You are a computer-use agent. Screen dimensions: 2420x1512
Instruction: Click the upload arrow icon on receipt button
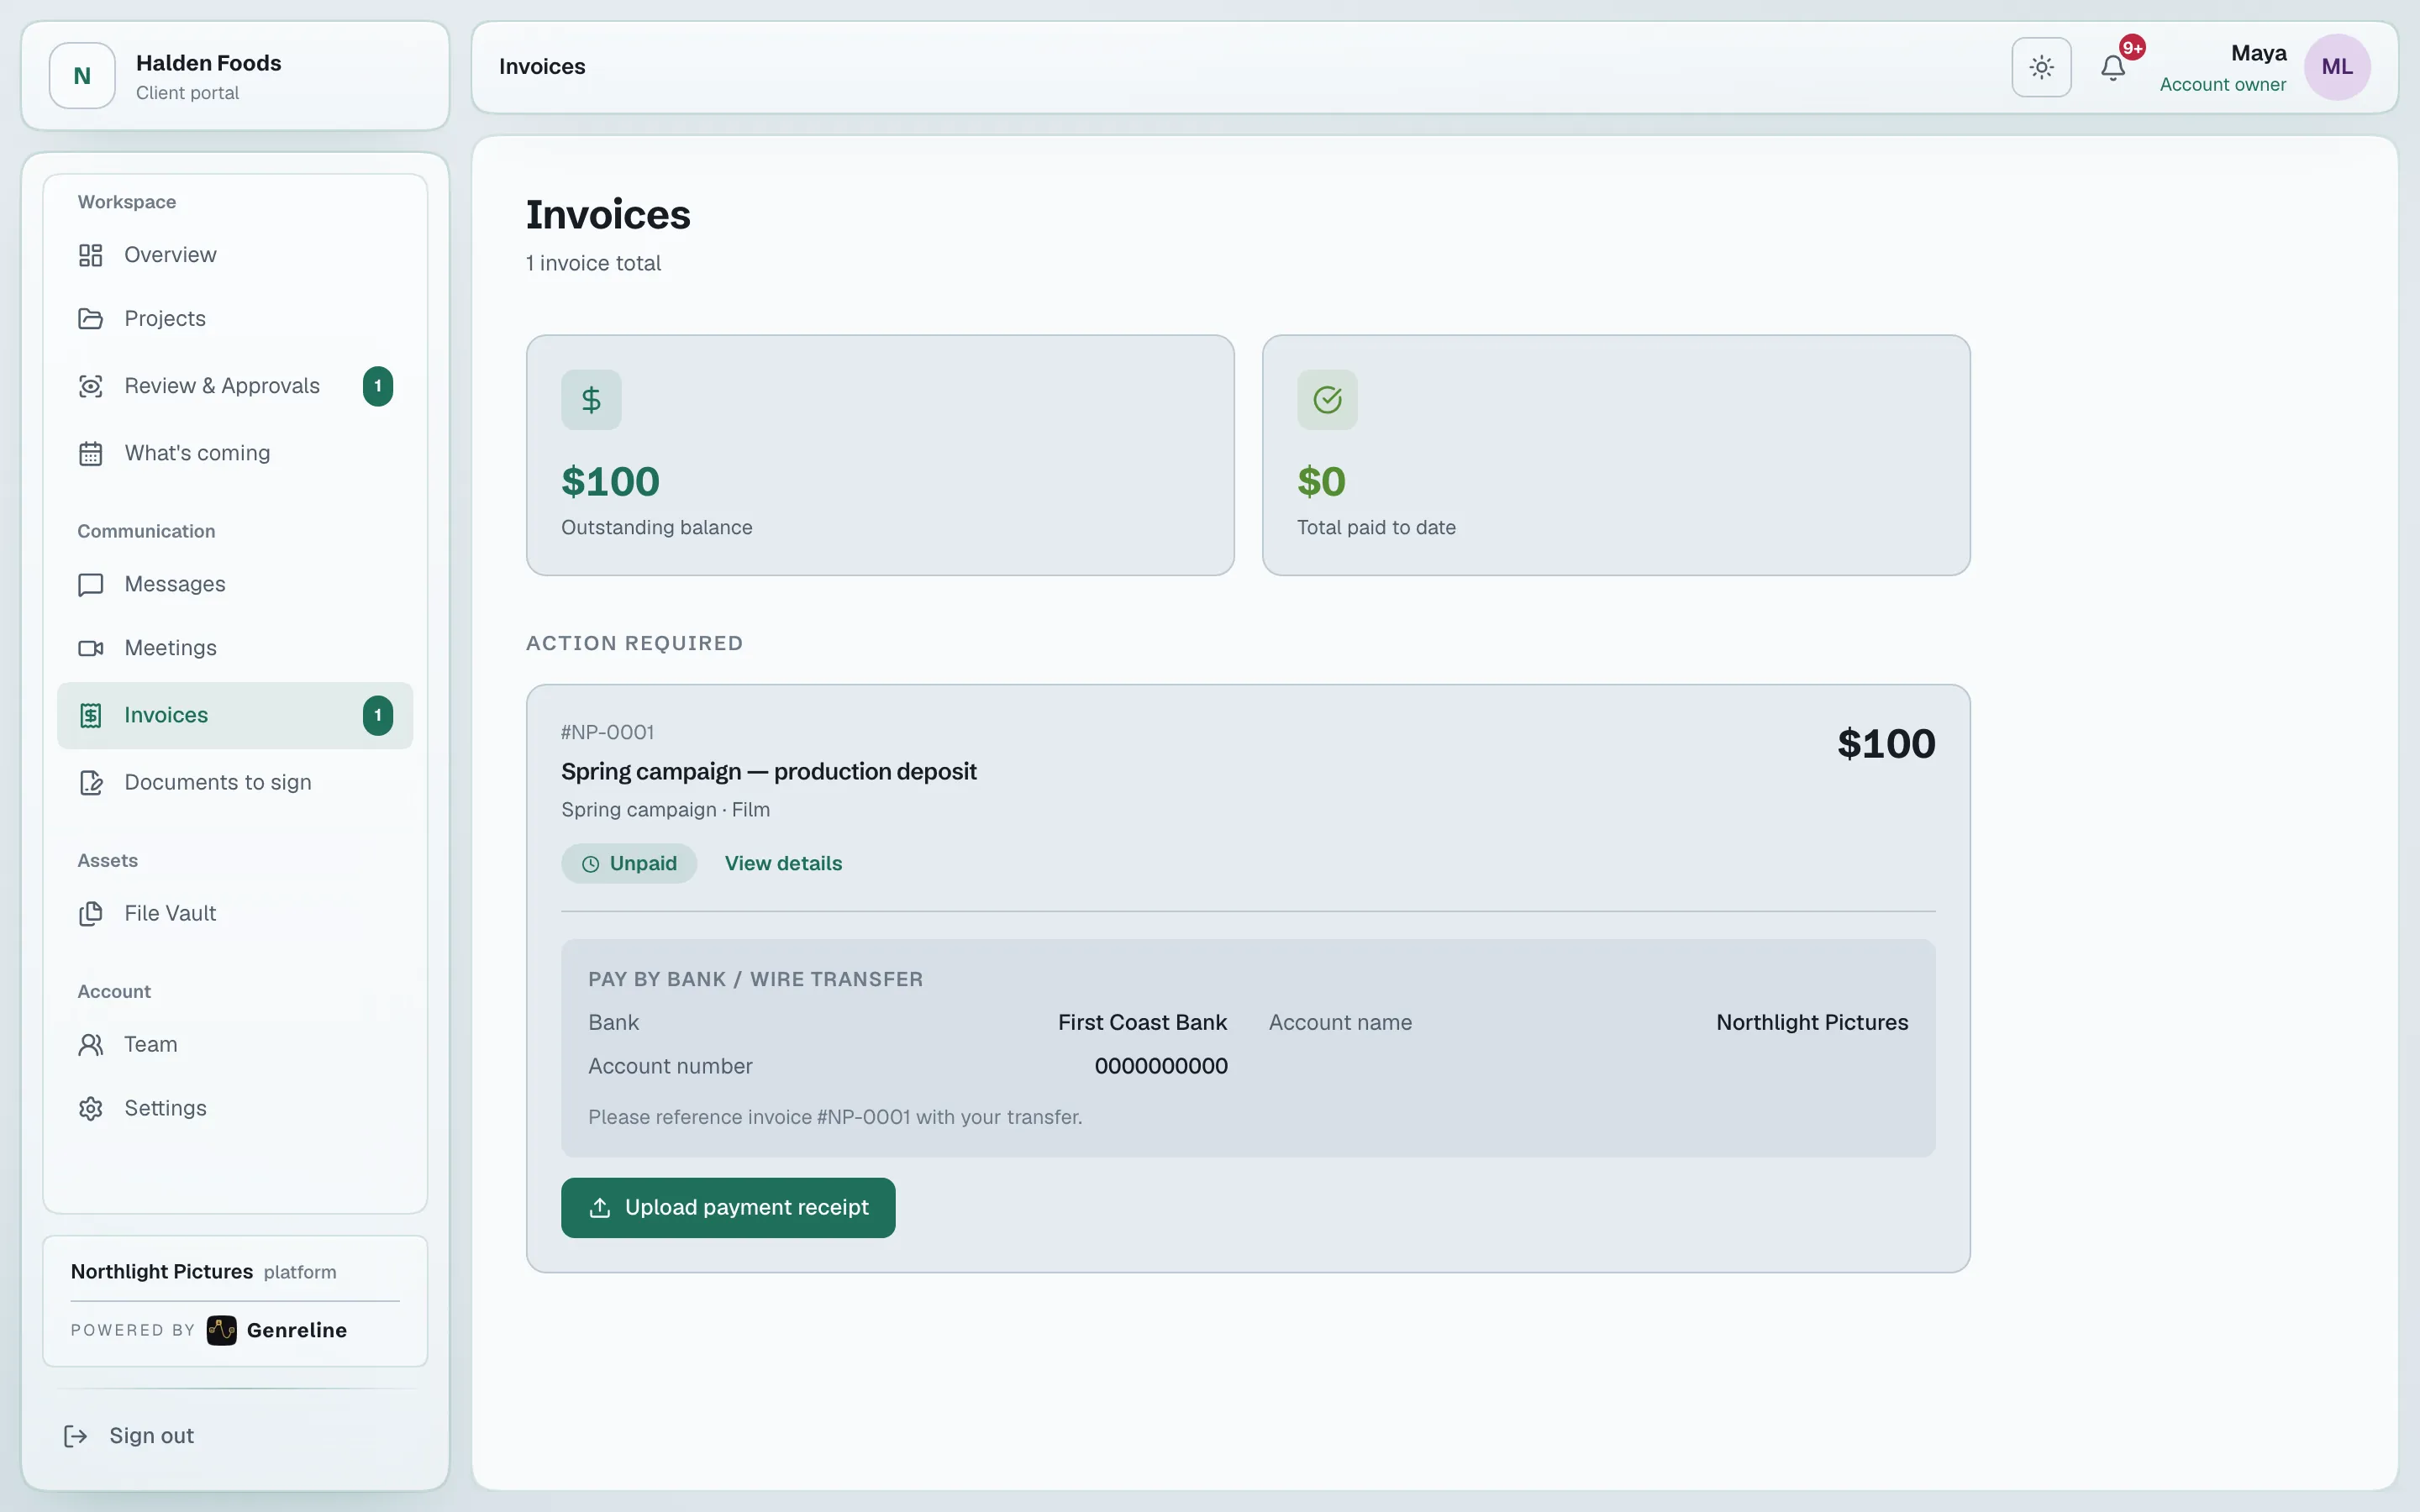(600, 1208)
